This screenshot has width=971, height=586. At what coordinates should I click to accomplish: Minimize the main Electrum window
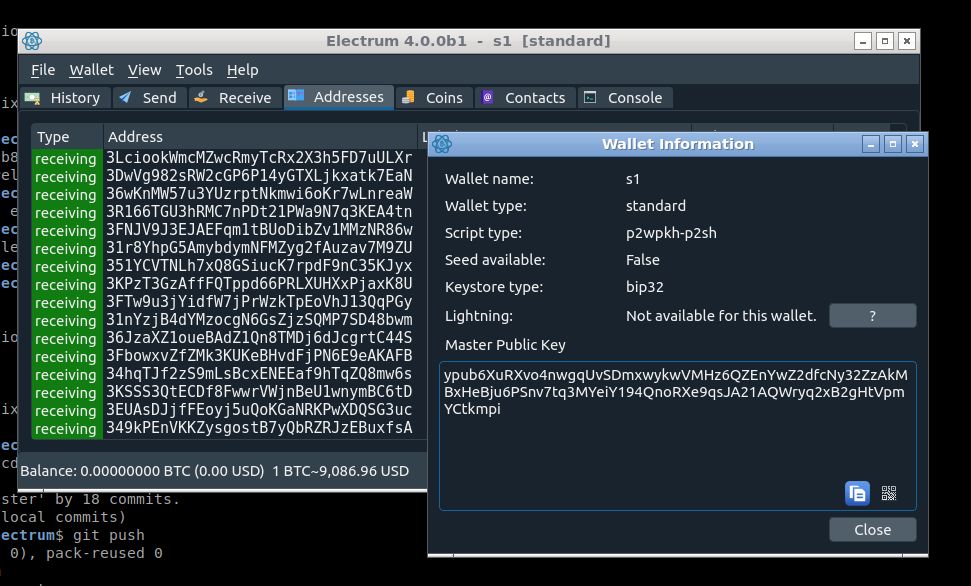863,41
